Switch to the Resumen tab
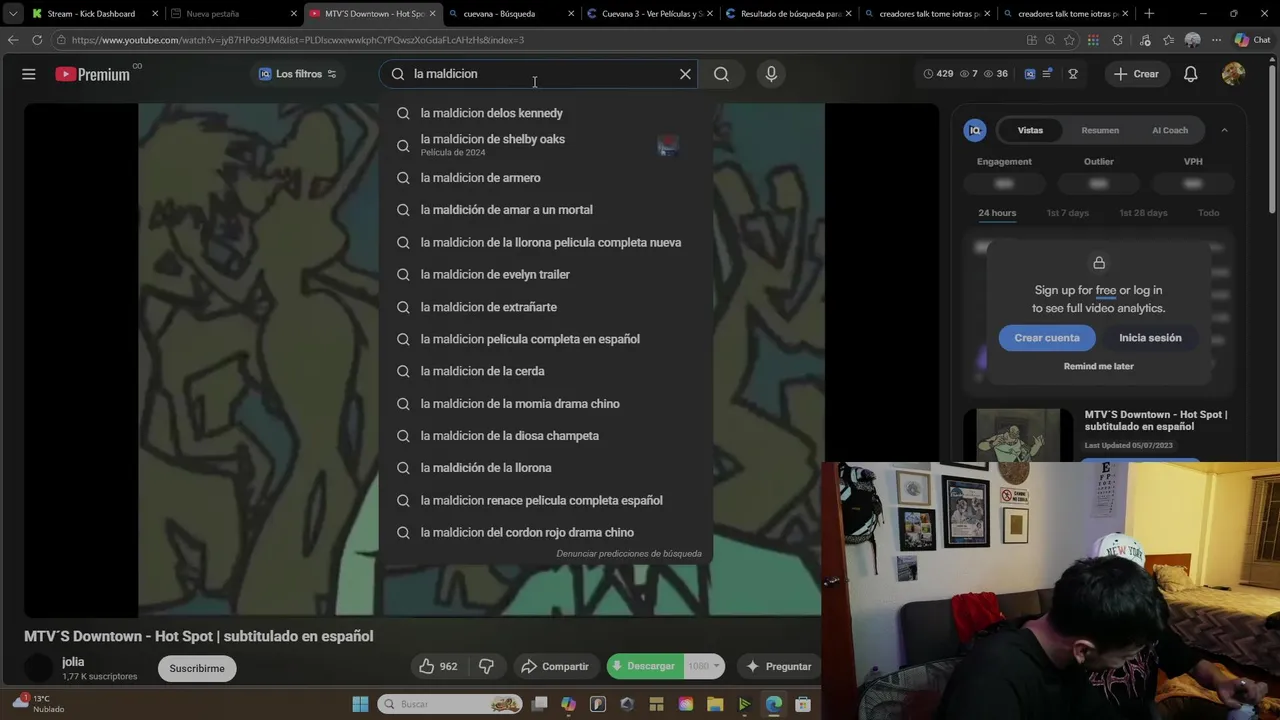This screenshot has height=720, width=1280. pos(1100,130)
